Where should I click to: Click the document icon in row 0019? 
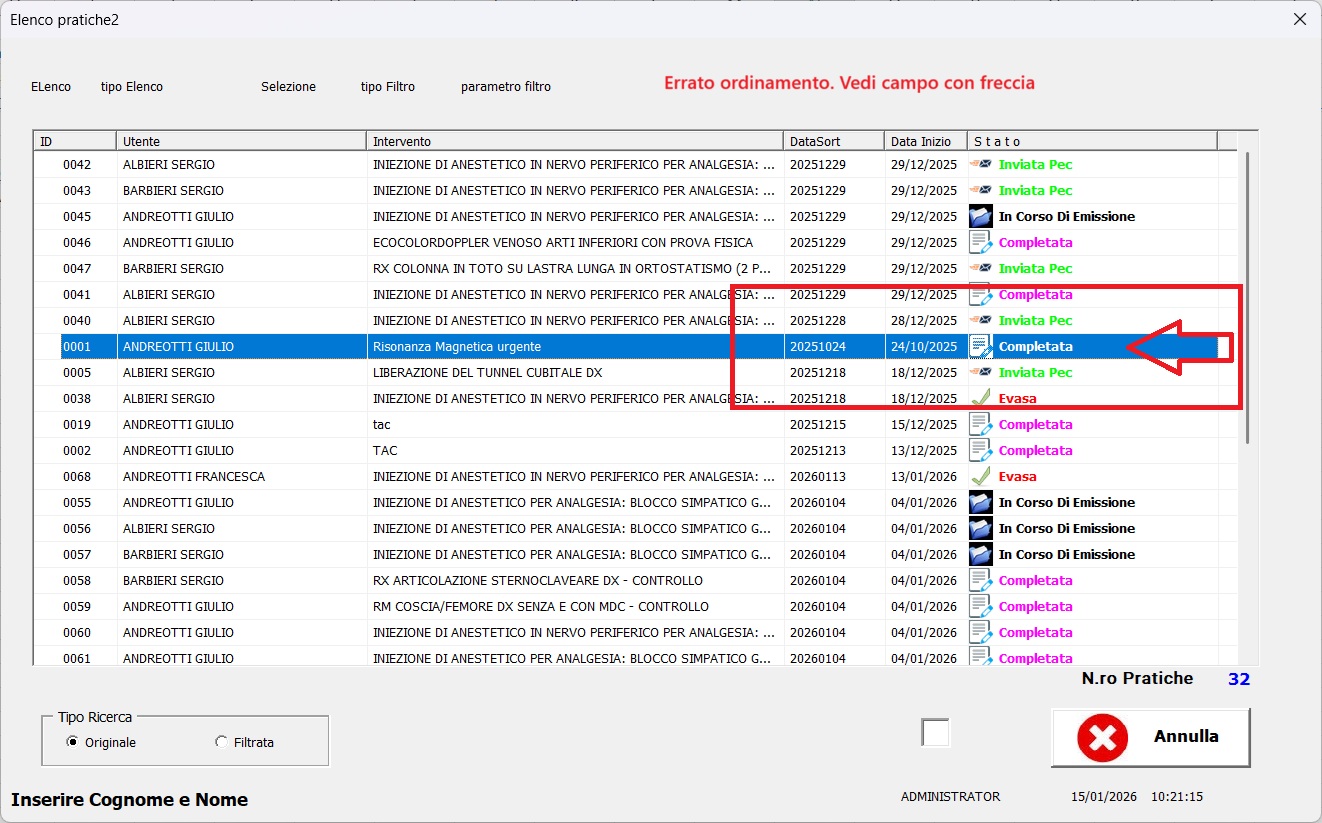click(x=980, y=424)
